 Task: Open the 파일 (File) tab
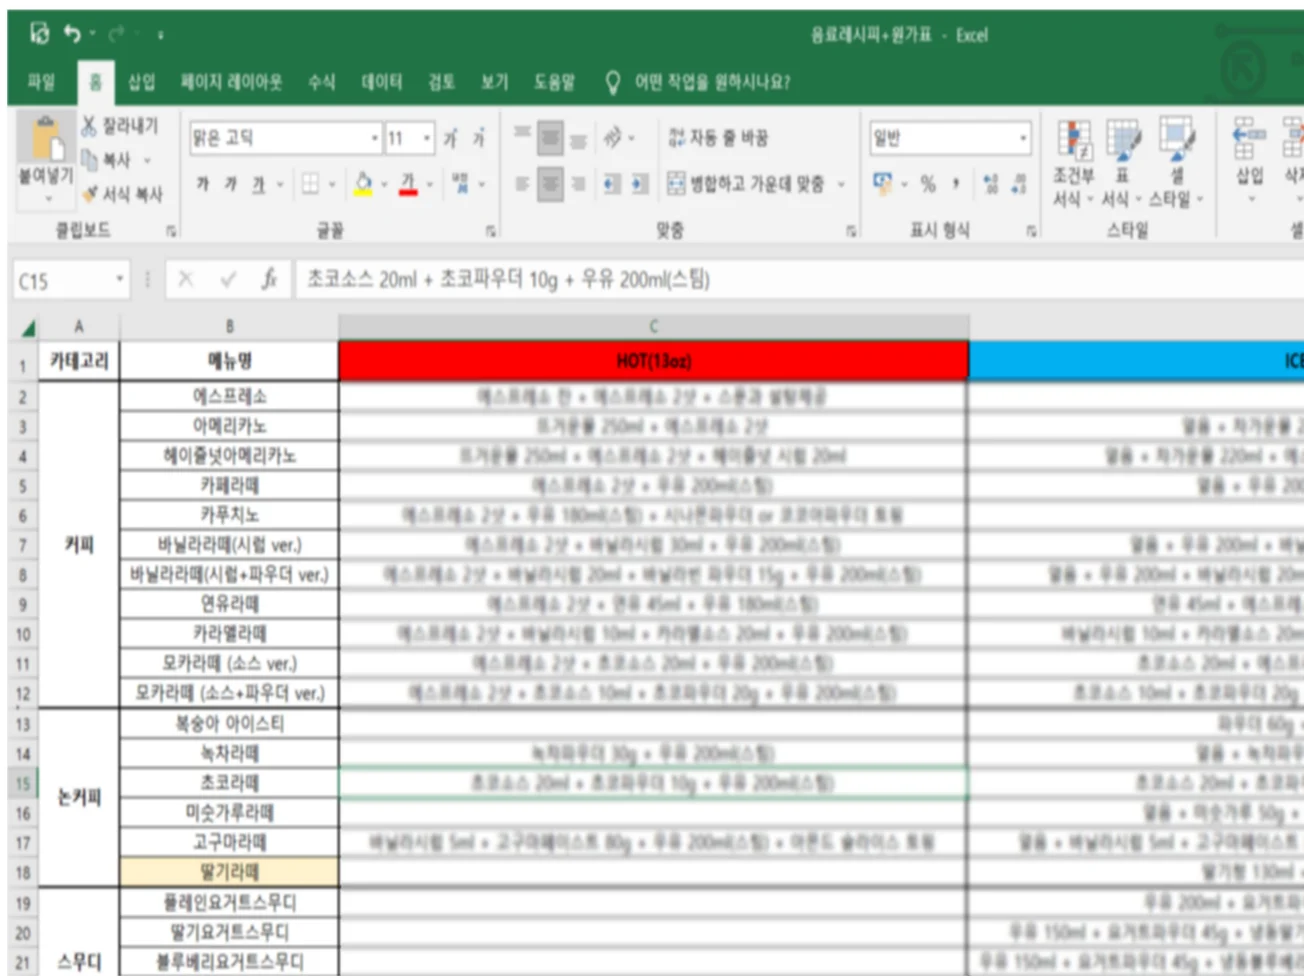pyautogui.click(x=42, y=82)
